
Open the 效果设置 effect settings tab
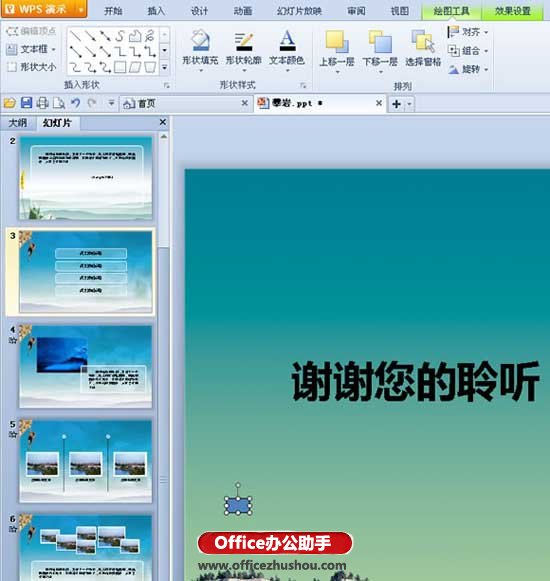512,11
